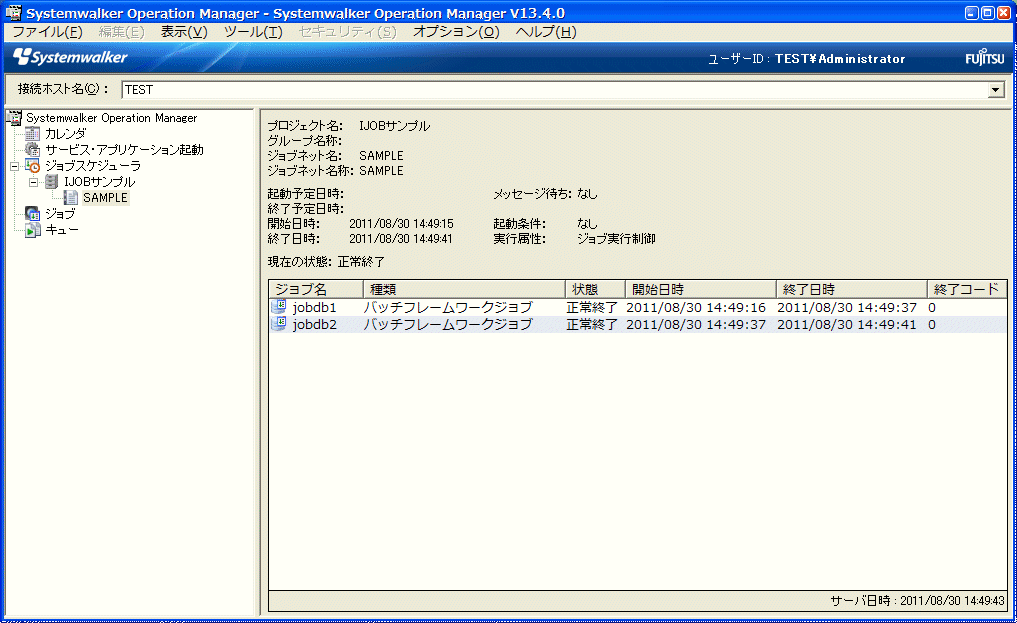Click the Systemwalker logo in the banner
Image resolution: width=1017 pixels, height=623 pixels.
[71, 58]
